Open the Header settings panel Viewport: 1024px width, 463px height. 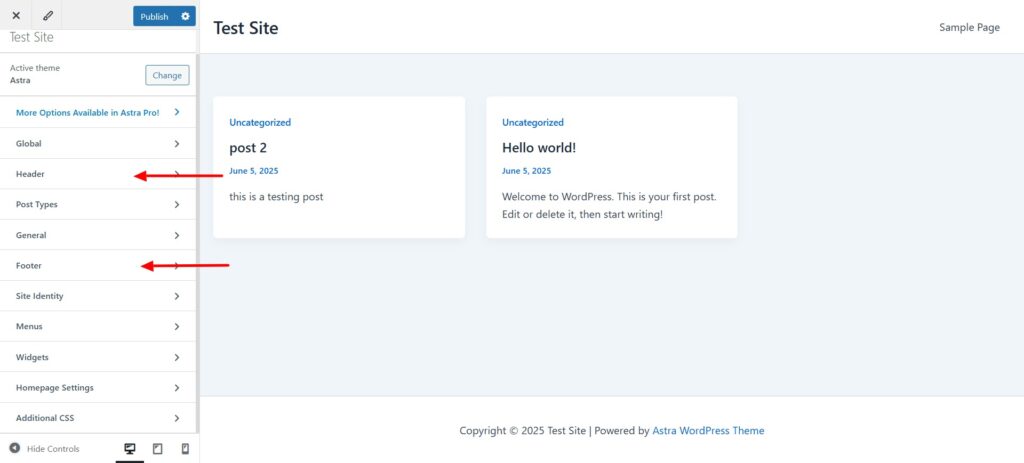(x=98, y=174)
